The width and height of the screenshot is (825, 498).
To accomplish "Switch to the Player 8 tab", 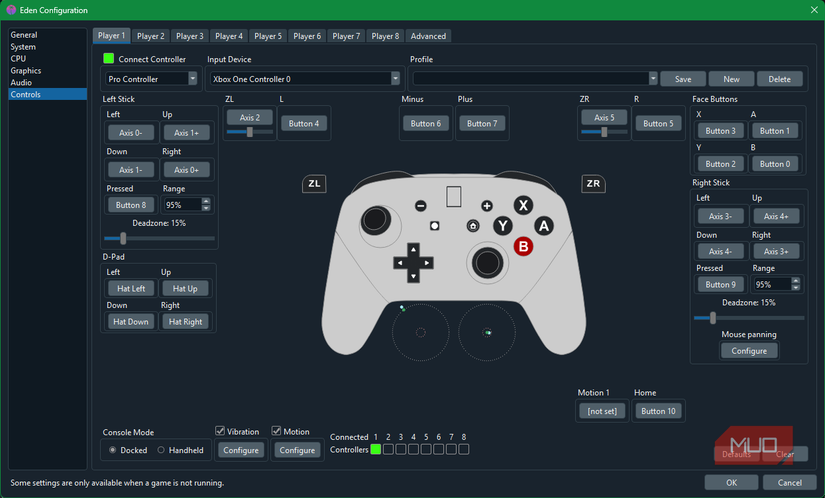I will (x=385, y=36).
